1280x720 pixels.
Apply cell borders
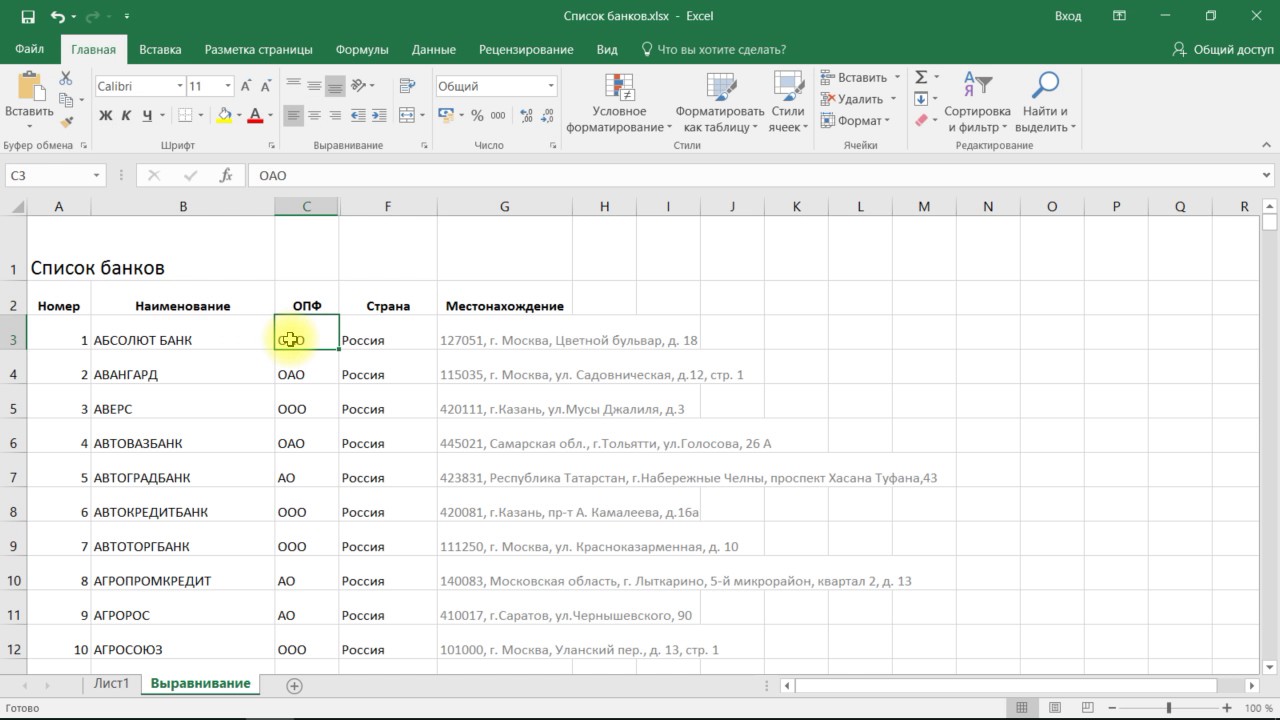pos(184,116)
